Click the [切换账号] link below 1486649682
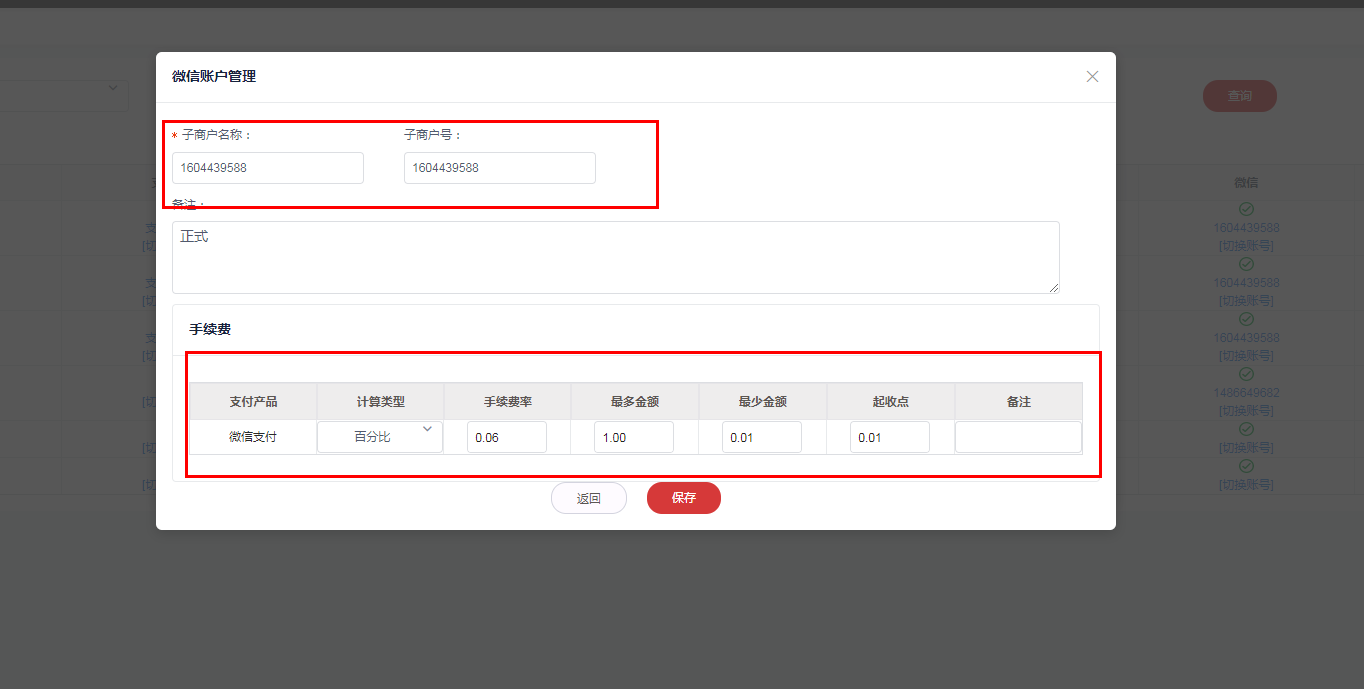1364x689 pixels. [1246, 410]
